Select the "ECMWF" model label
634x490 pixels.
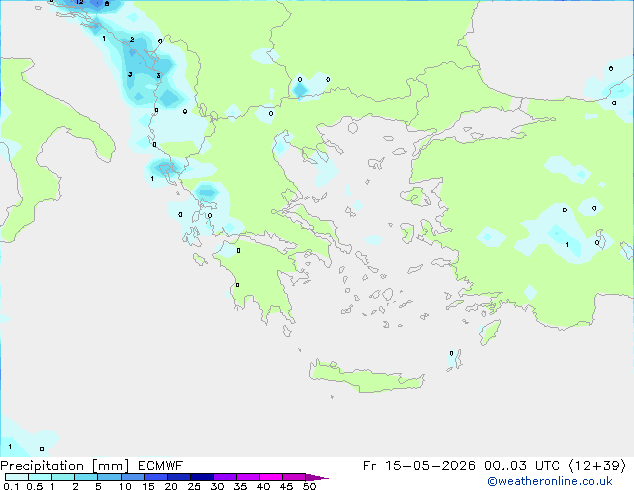pos(160,466)
